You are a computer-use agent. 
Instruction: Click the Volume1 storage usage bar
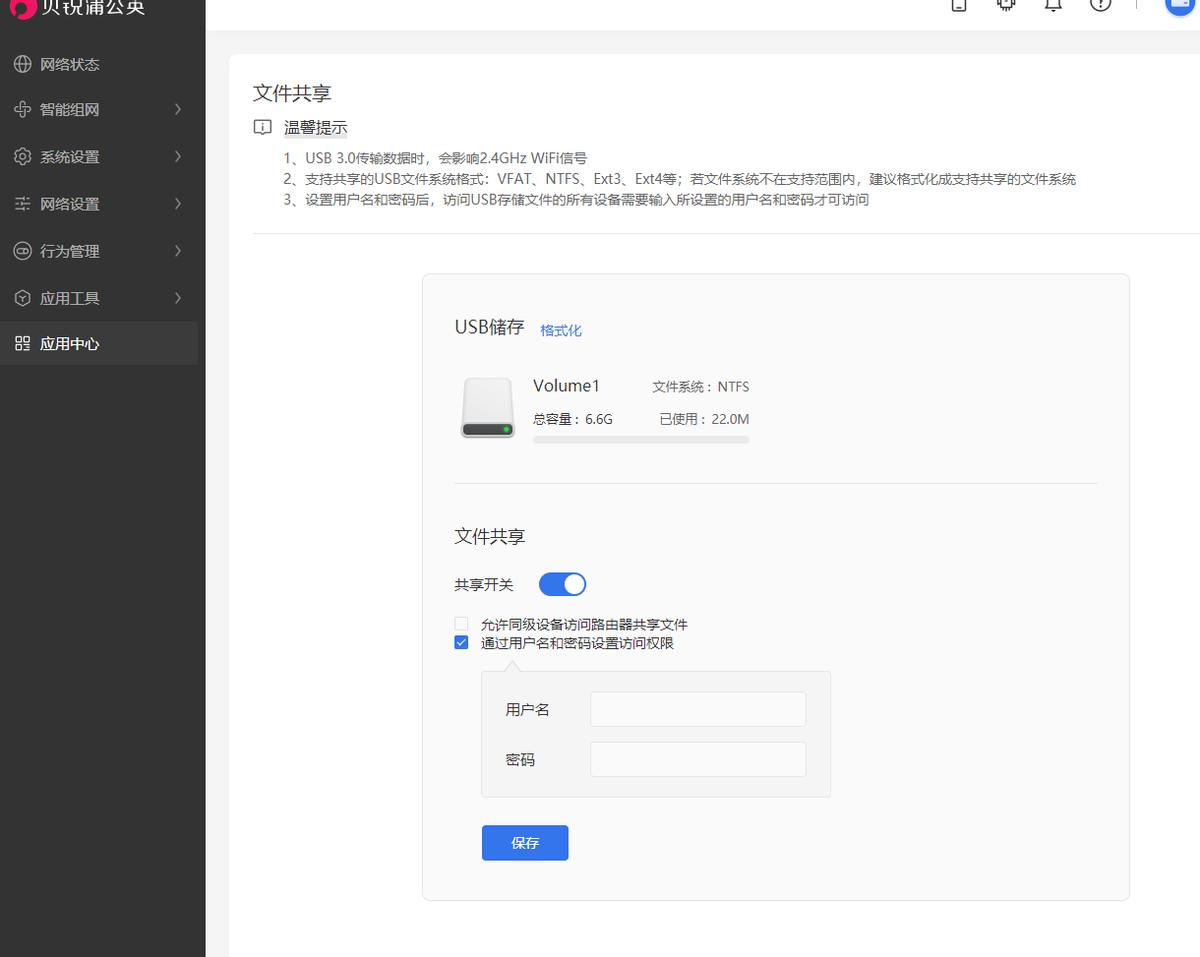pos(640,439)
